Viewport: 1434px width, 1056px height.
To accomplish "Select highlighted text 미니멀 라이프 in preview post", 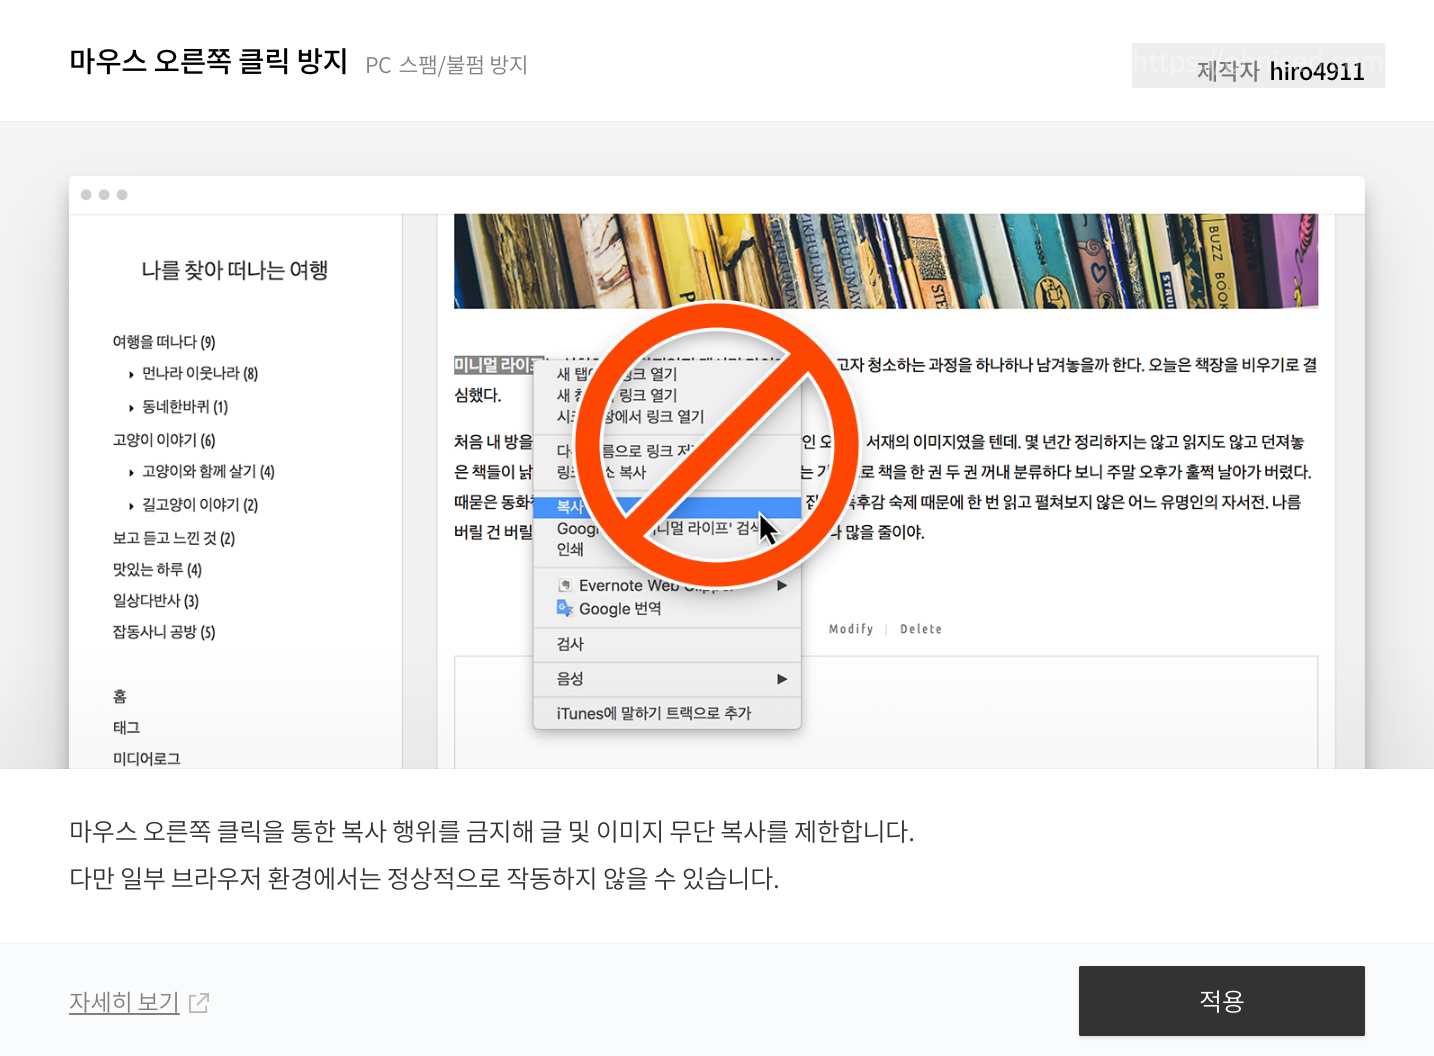I will click(x=499, y=365).
